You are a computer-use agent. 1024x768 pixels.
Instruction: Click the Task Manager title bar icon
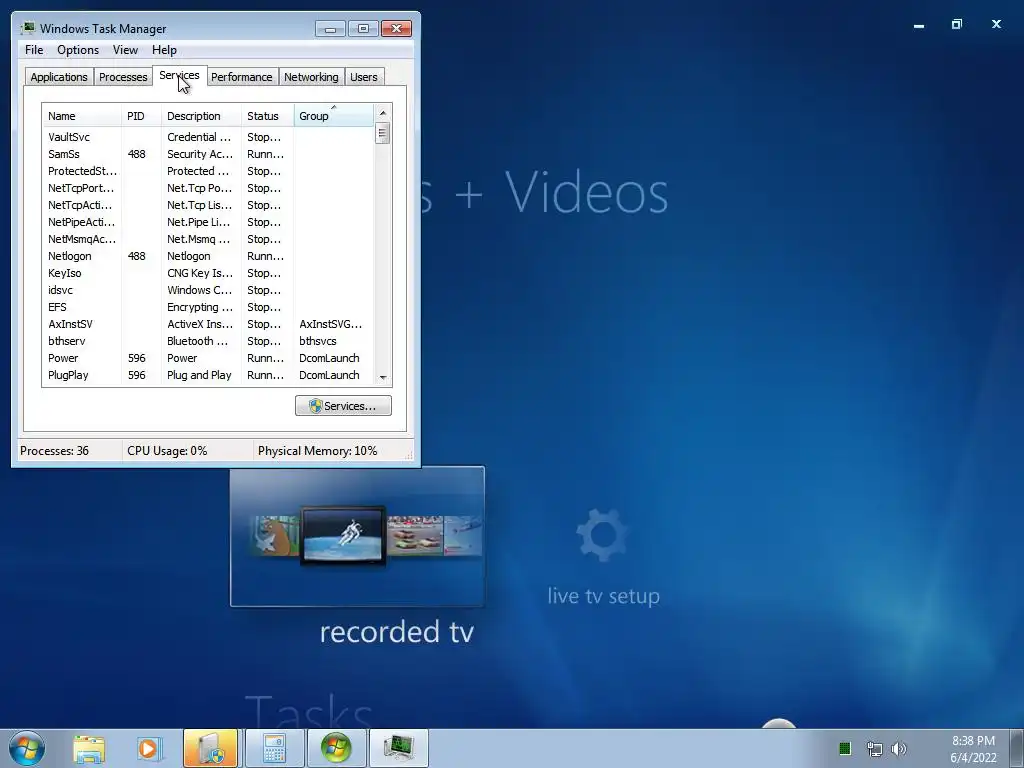(27, 28)
